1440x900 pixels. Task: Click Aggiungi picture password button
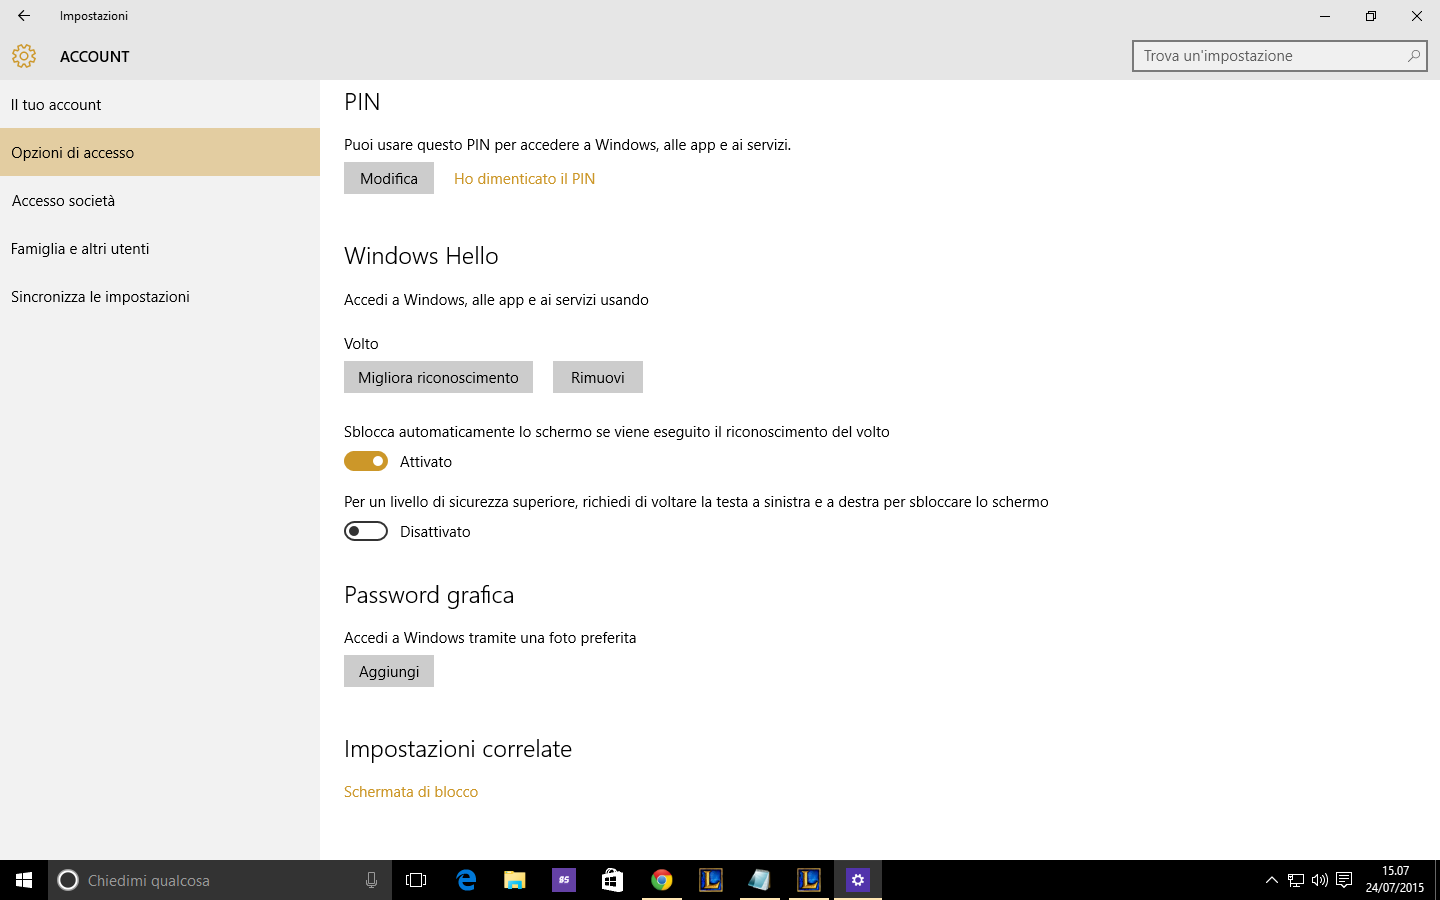(x=389, y=671)
